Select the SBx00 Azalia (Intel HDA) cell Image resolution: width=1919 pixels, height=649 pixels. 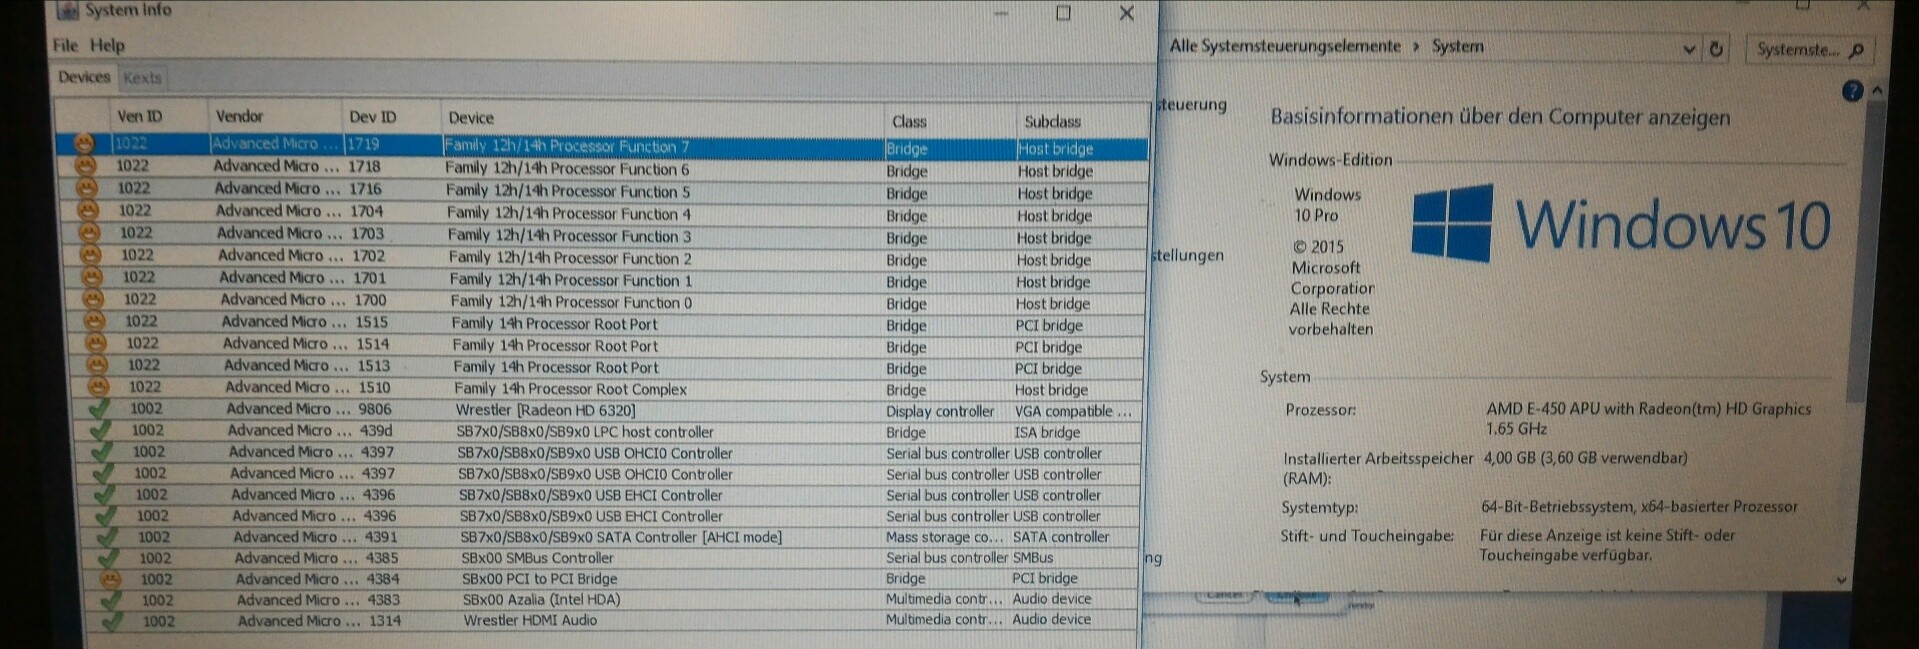coord(671,600)
